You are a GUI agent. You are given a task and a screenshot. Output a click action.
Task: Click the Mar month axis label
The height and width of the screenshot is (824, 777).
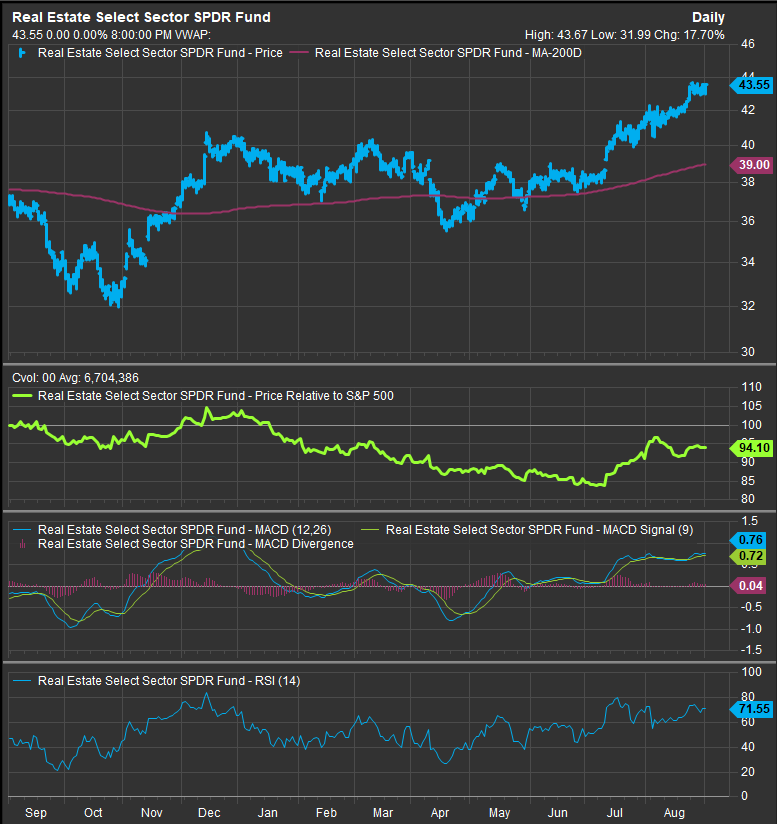click(383, 812)
